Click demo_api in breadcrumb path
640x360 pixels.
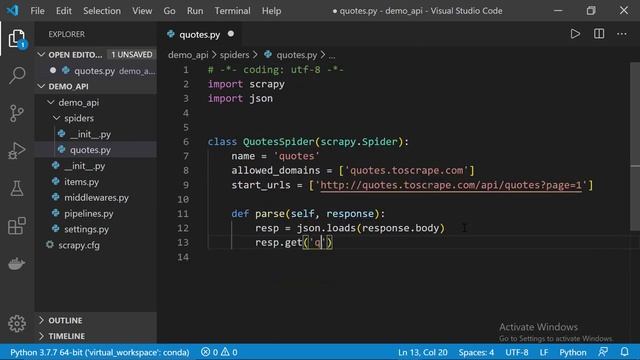tap(188, 55)
